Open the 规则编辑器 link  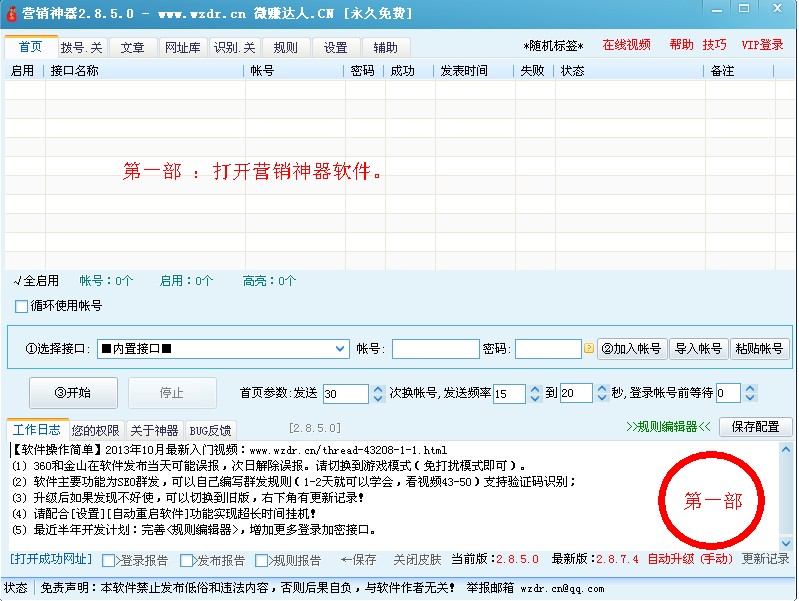(668, 427)
